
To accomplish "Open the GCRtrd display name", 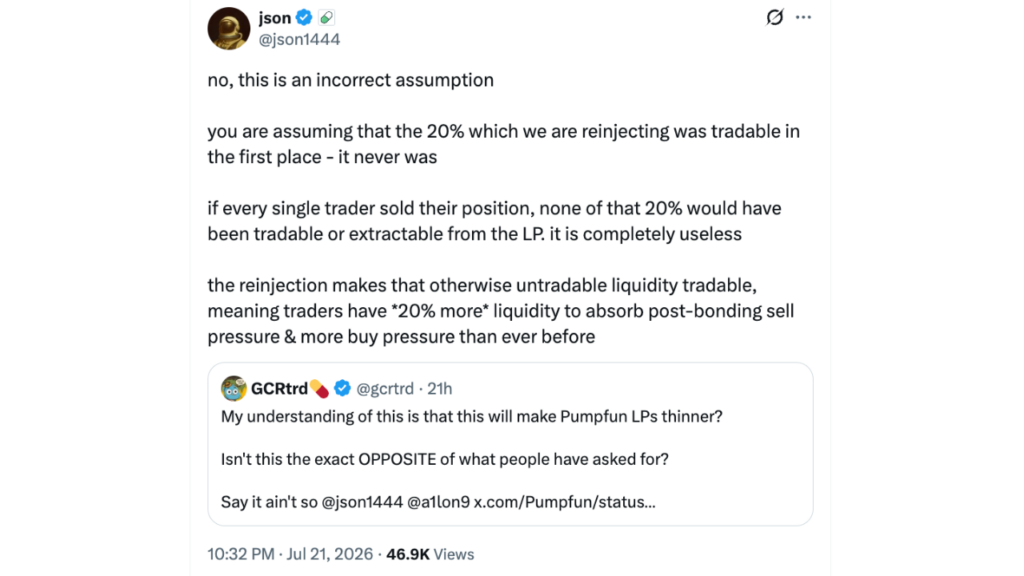I will pyautogui.click(x=279, y=389).
